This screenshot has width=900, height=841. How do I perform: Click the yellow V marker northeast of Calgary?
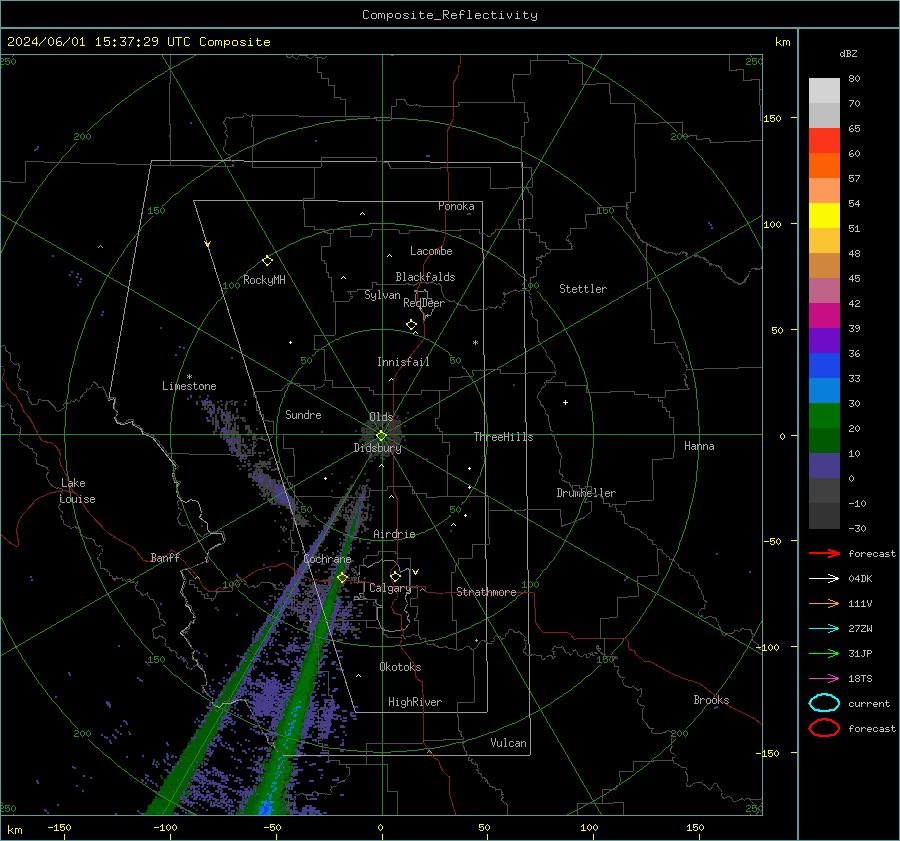click(x=416, y=572)
